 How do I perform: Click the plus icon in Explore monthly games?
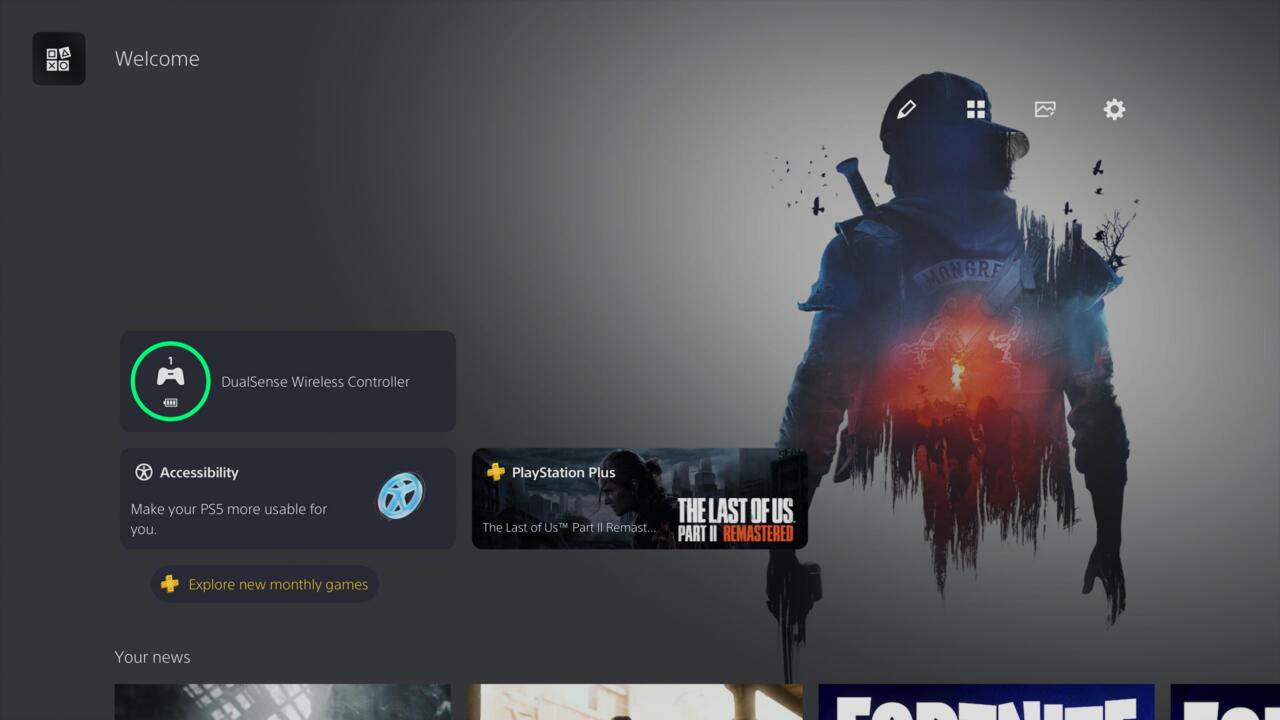click(170, 584)
